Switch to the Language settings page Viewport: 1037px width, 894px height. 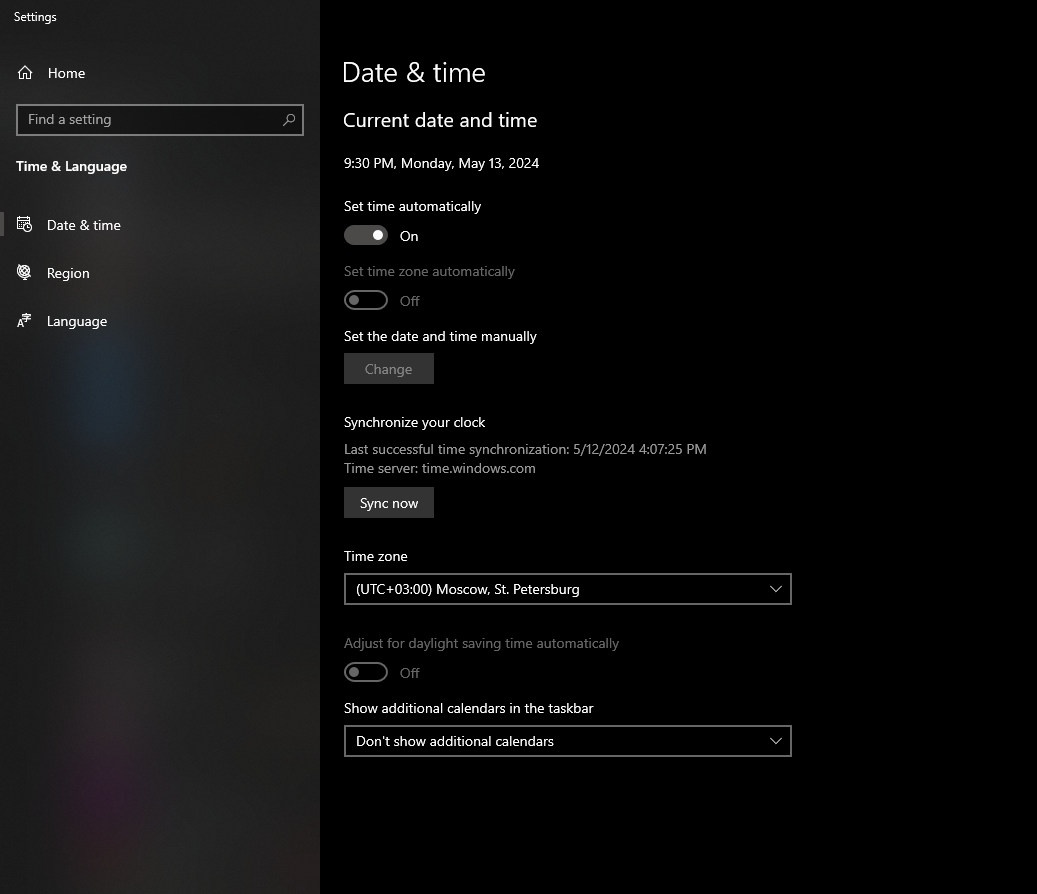pyautogui.click(x=77, y=321)
